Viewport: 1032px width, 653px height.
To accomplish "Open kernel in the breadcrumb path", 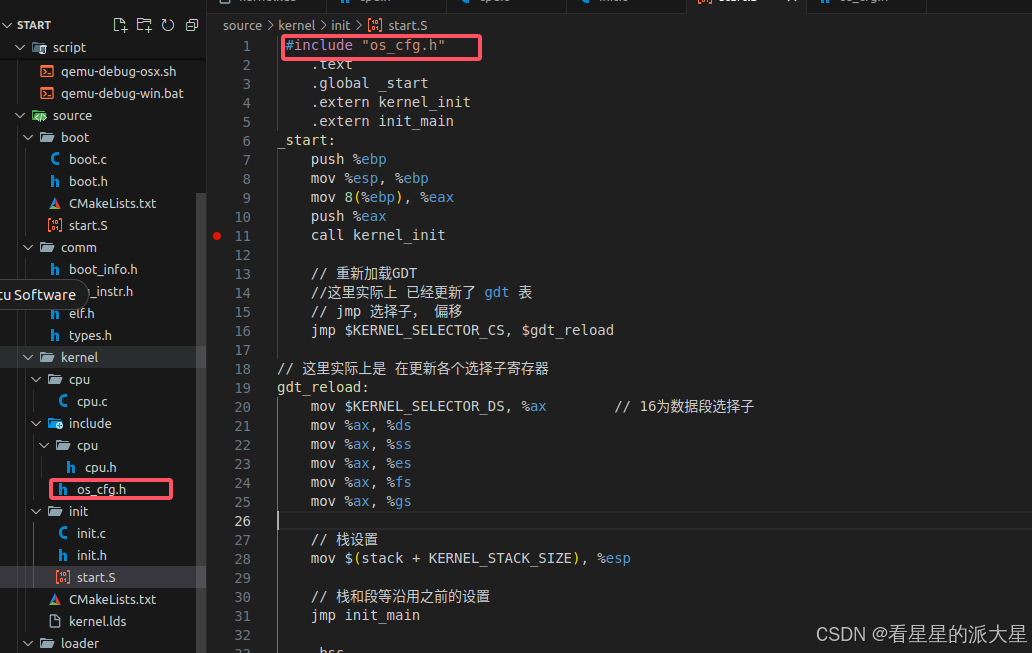I will 297,25.
